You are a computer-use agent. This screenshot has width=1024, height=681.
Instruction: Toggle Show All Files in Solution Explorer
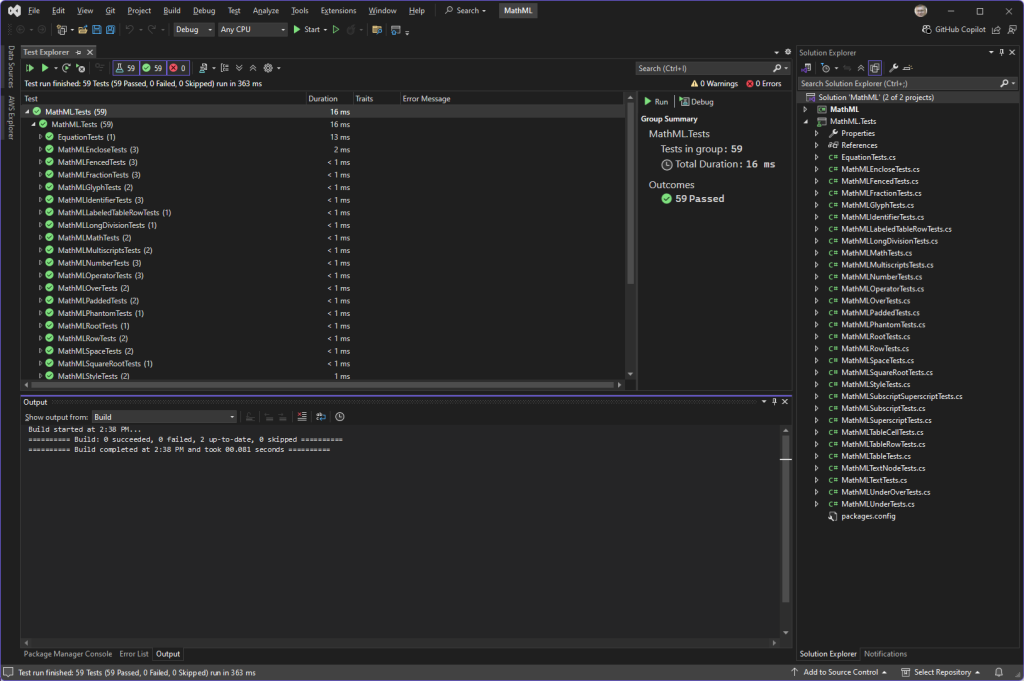click(875, 68)
